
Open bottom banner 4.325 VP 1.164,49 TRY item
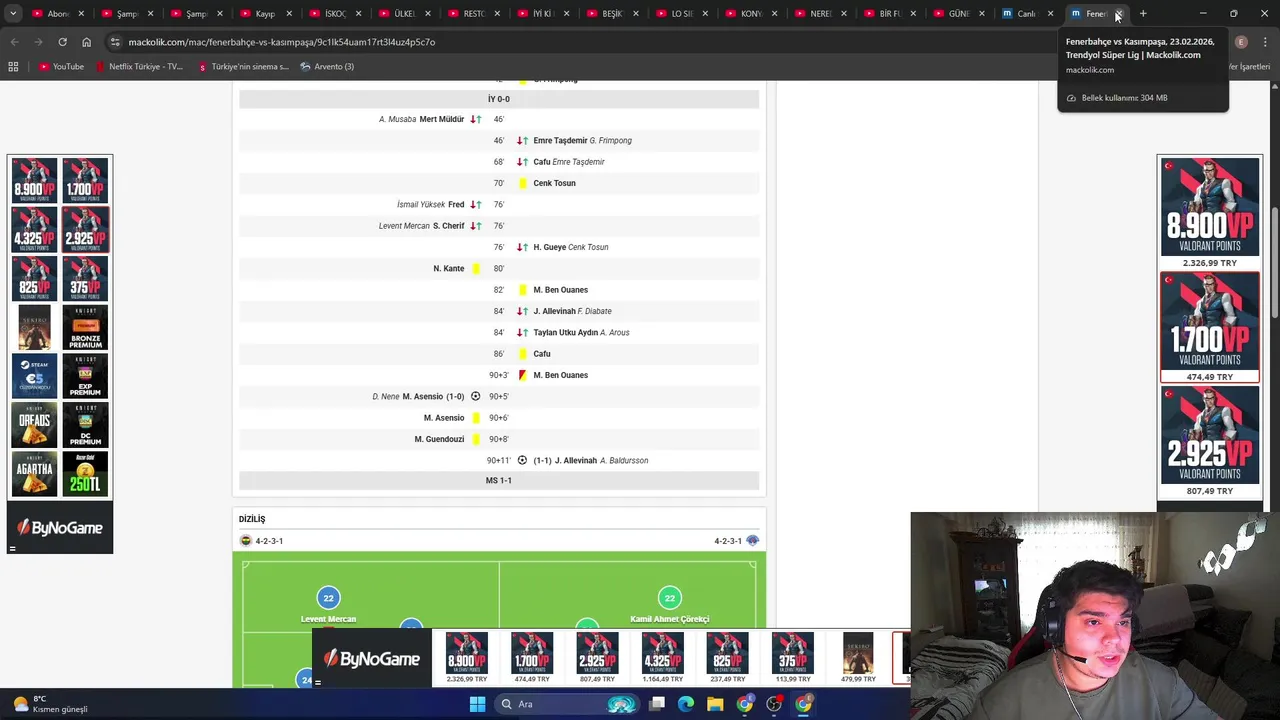(x=662, y=658)
